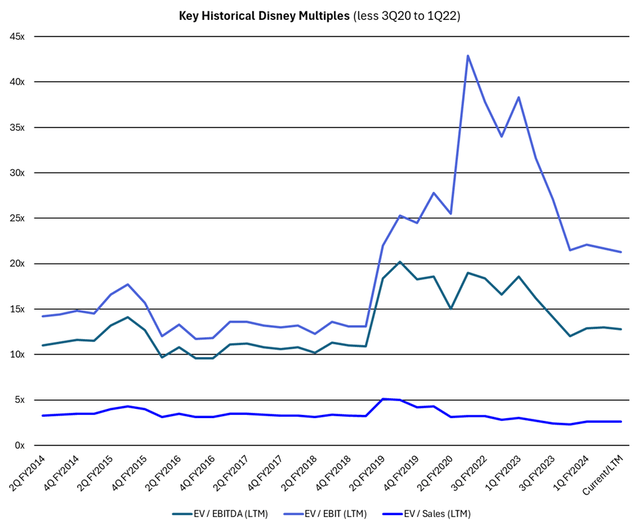The height and width of the screenshot is (529, 640).
Task: Click the EV / EBITDA line's peak at 4Q FY2019
Action: tap(400, 262)
